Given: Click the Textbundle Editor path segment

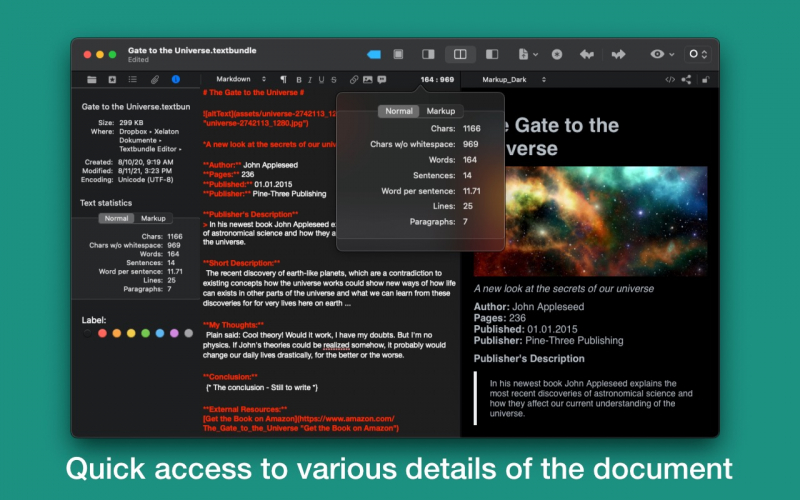Looking at the screenshot, I should pos(148,149).
